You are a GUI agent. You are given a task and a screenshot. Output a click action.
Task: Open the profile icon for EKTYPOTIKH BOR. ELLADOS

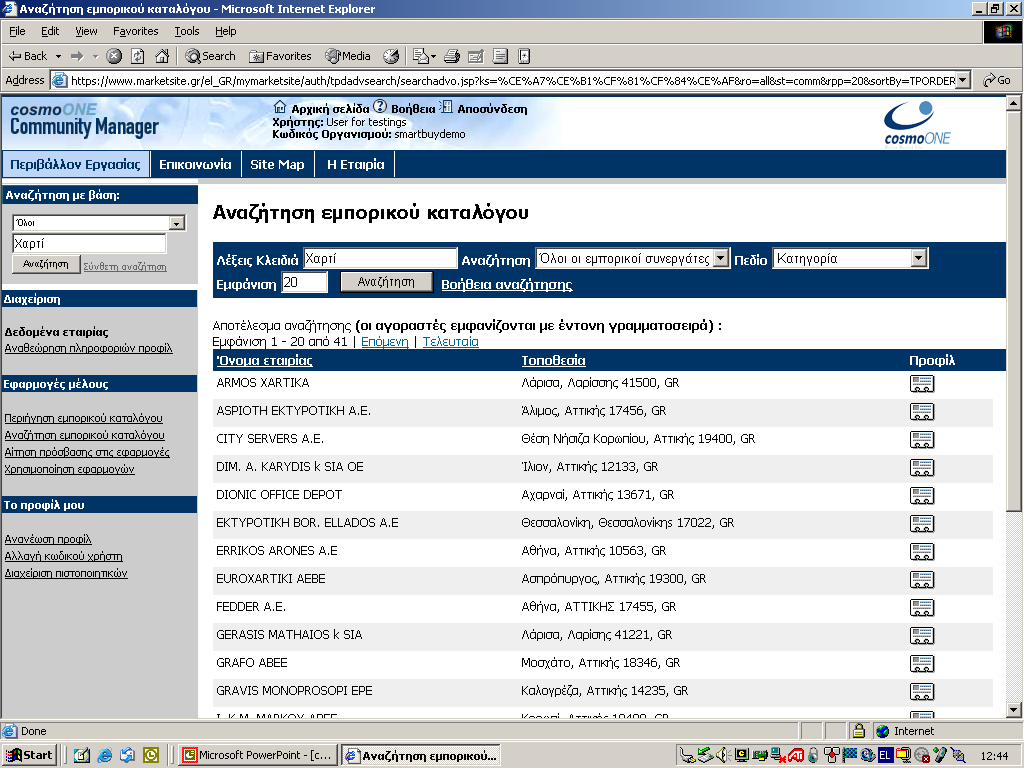pyautogui.click(x=921, y=524)
